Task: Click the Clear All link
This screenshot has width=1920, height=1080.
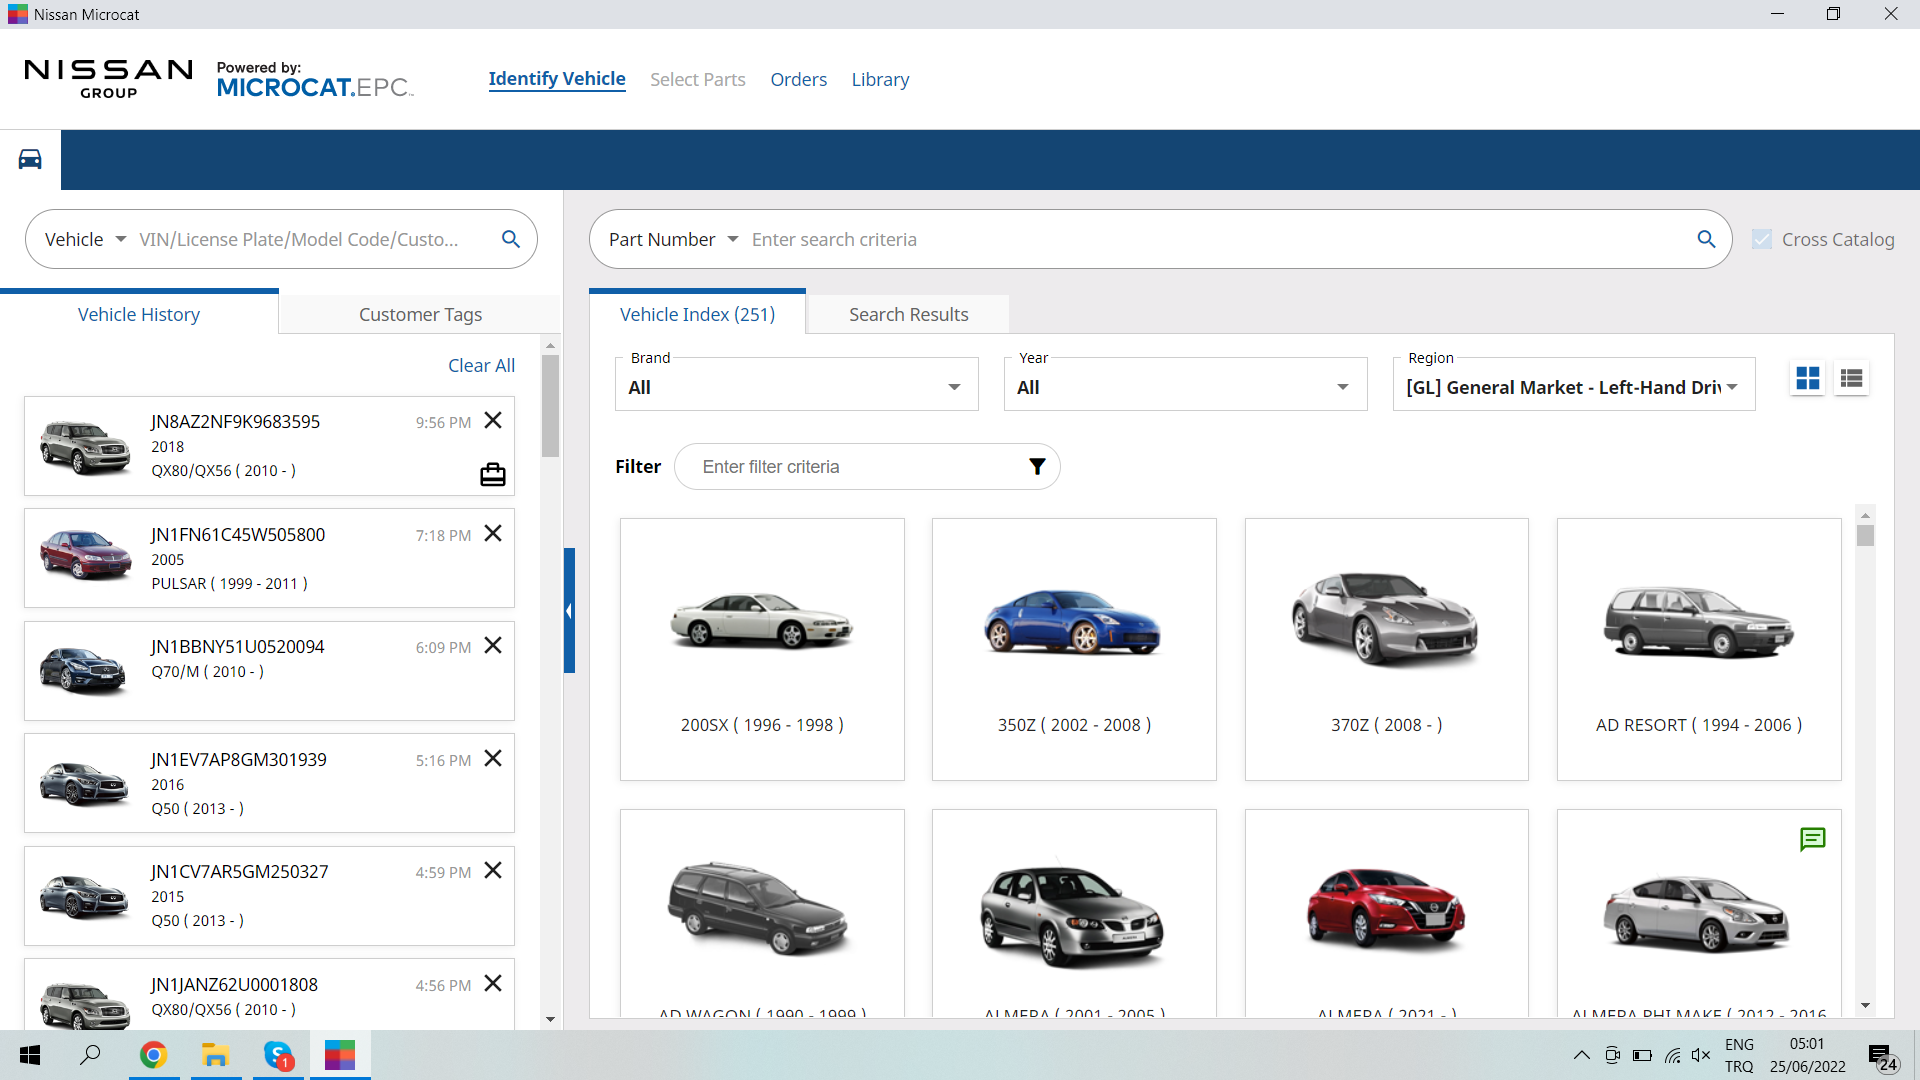Action: point(481,365)
